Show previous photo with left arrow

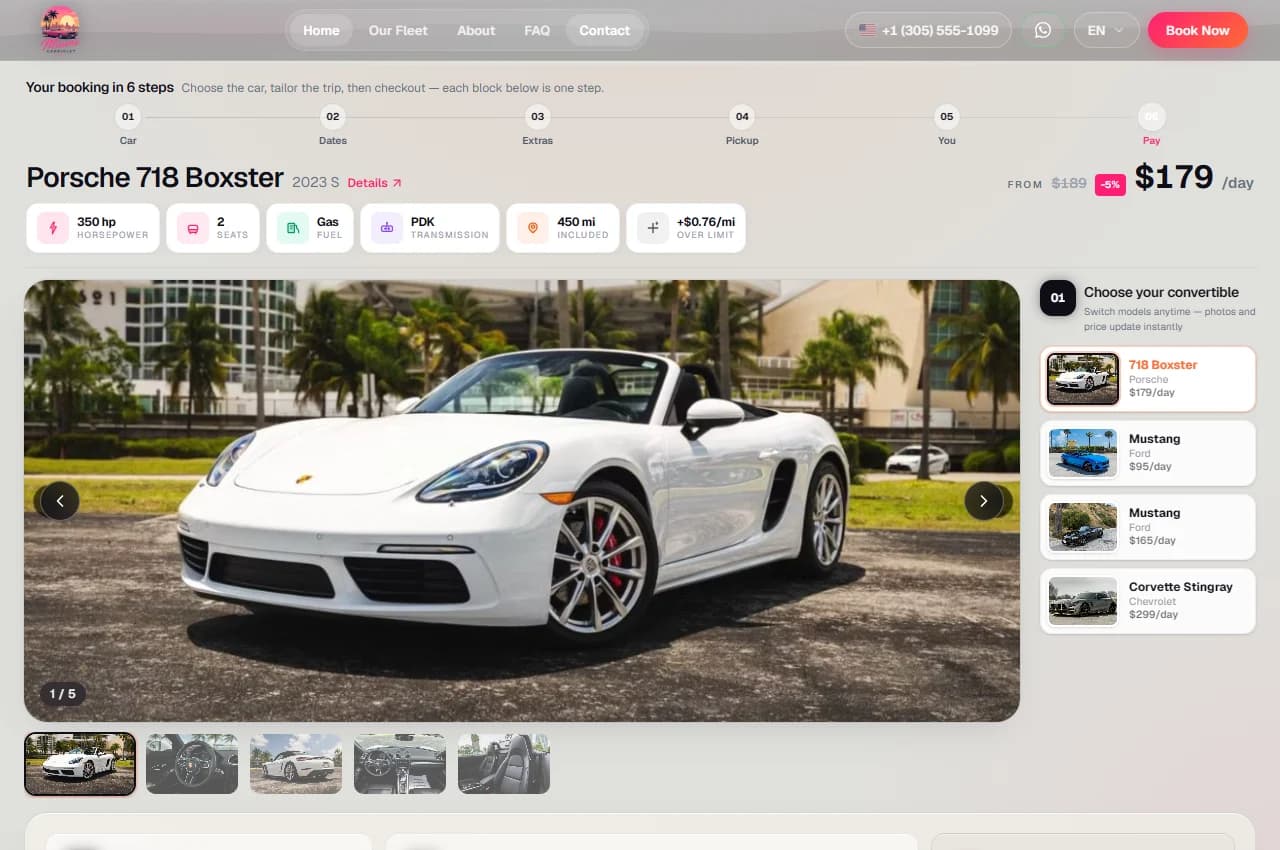[60, 501]
